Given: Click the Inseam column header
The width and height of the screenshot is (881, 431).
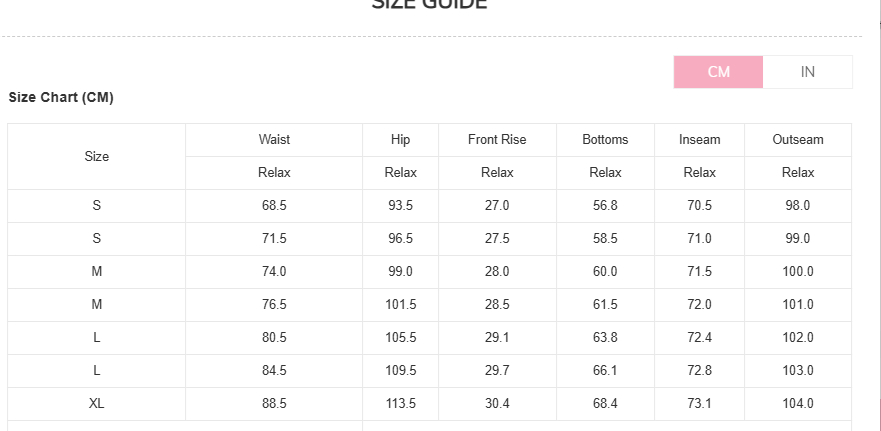Looking at the screenshot, I should (x=699, y=140).
